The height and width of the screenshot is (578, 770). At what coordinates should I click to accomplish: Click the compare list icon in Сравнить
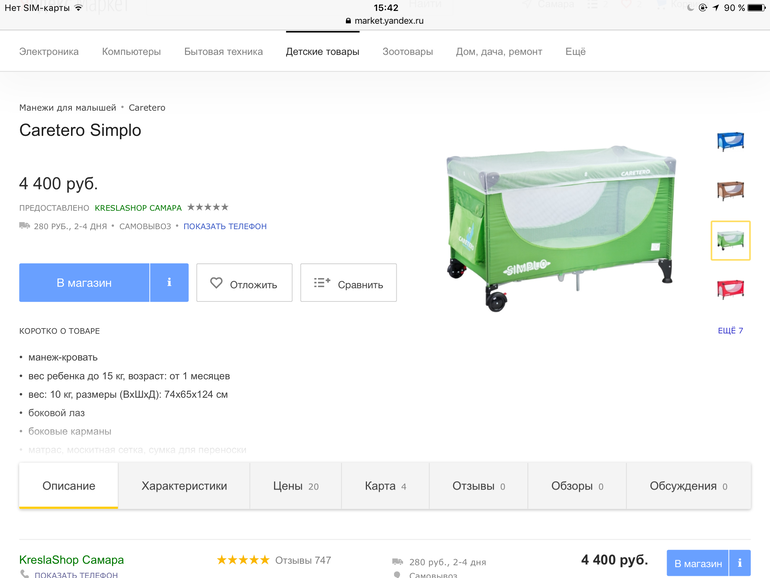point(321,283)
